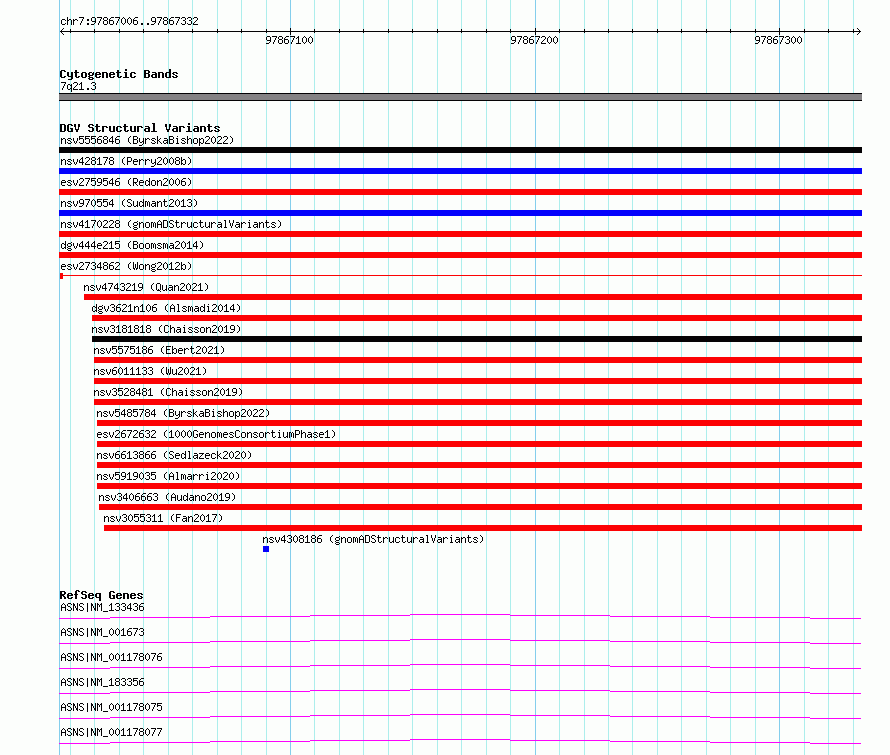The width and height of the screenshot is (890, 755).
Task: Select the nsv3406663 (Audano2019) red bar
Action: (480, 507)
